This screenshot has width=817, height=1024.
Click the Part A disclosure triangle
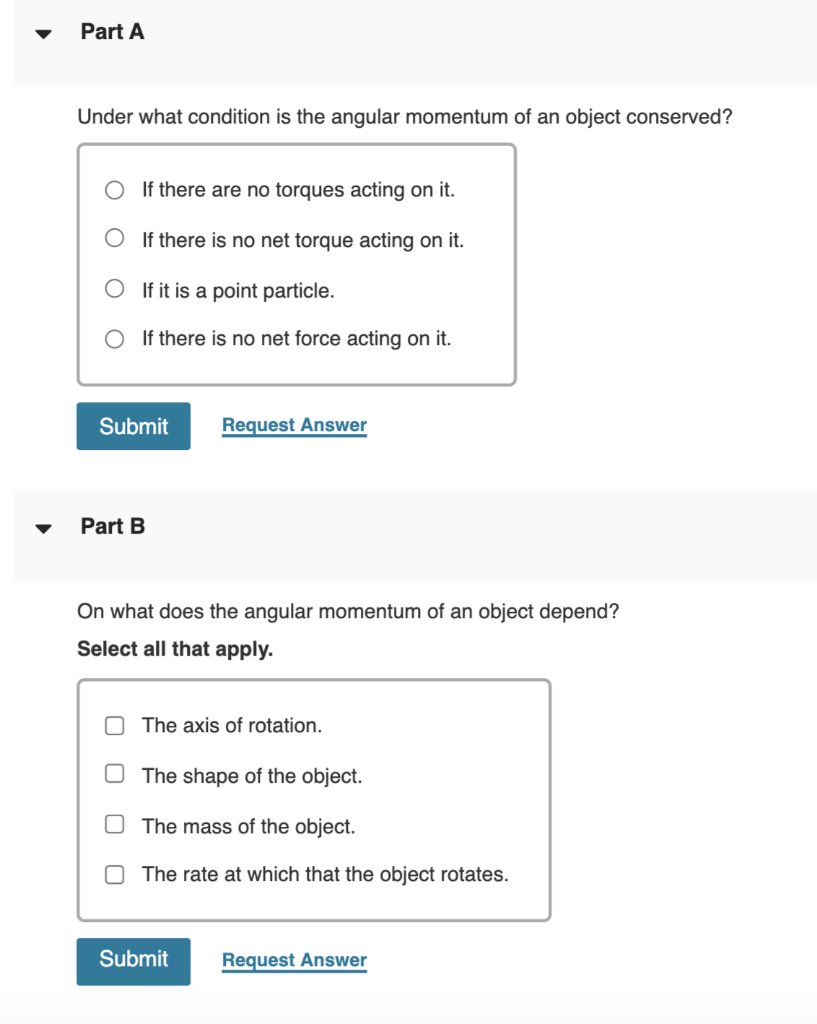pos(42,32)
